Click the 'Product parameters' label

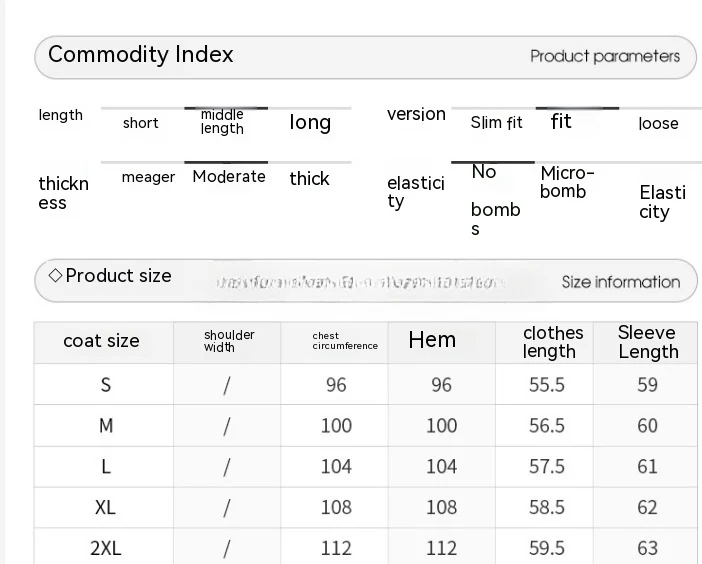pos(605,56)
